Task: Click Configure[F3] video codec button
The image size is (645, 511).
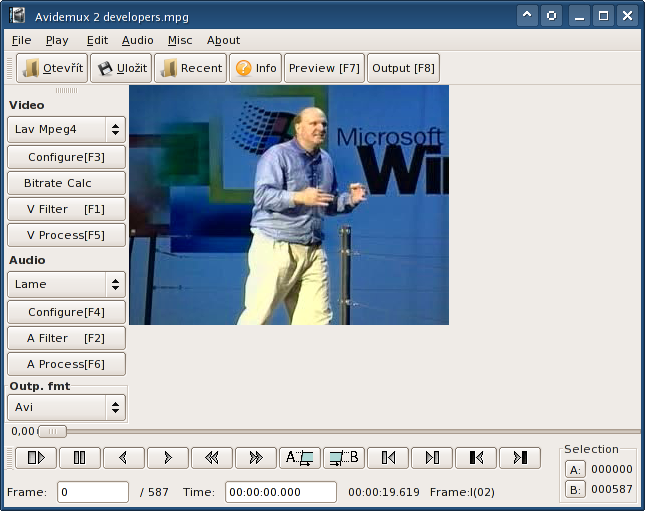Action: (x=66, y=157)
